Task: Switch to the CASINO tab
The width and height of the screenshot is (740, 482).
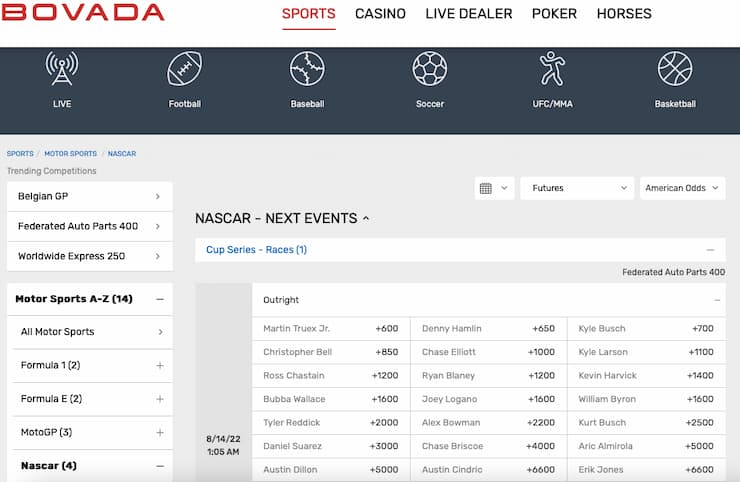Action: click(x=380, y=14)
